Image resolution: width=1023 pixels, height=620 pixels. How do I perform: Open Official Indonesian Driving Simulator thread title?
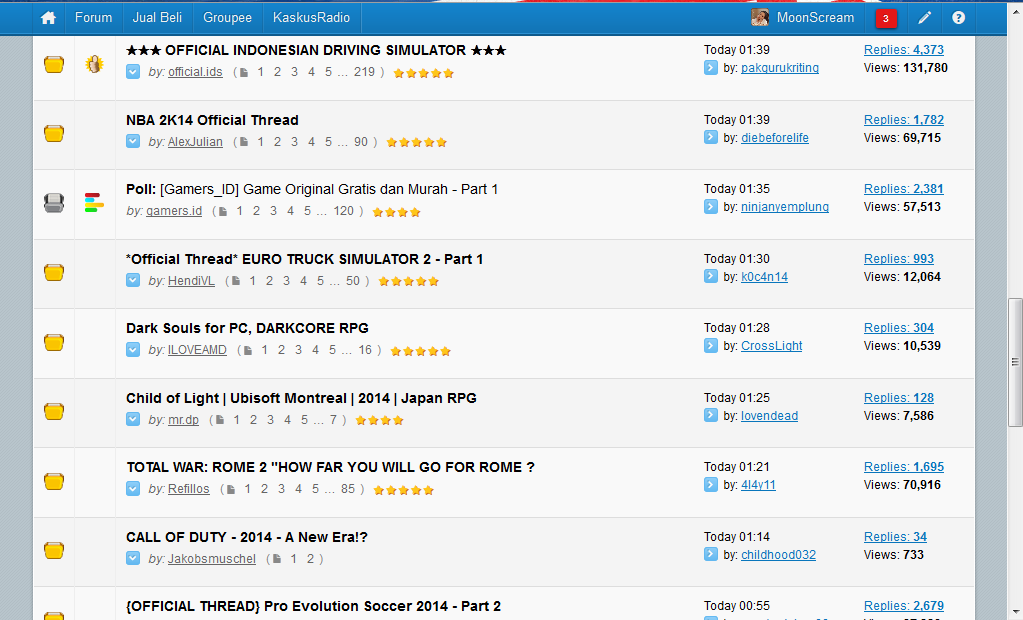316,50
